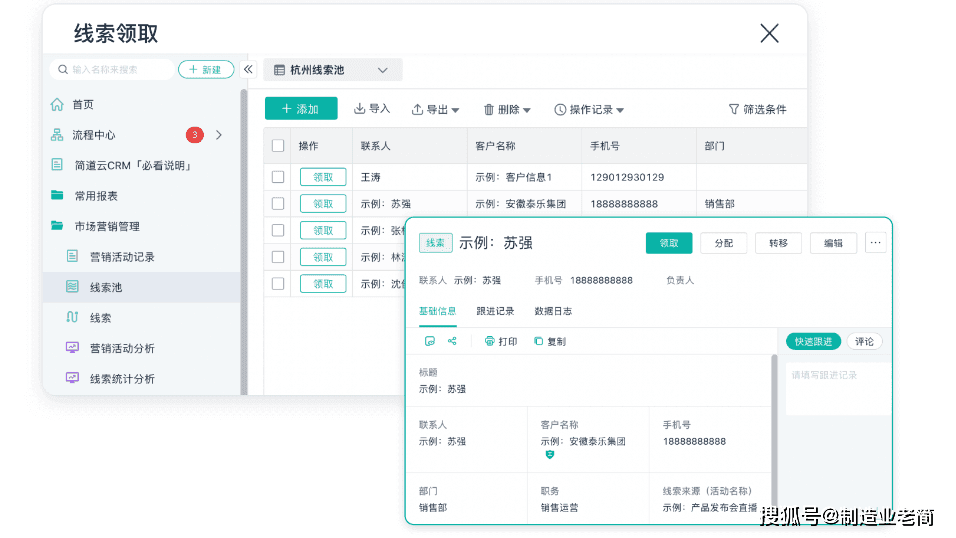Open the 常用报表 folder icon
The width and height of the screenshot is (956, 538).
click(x=57, y=195)
